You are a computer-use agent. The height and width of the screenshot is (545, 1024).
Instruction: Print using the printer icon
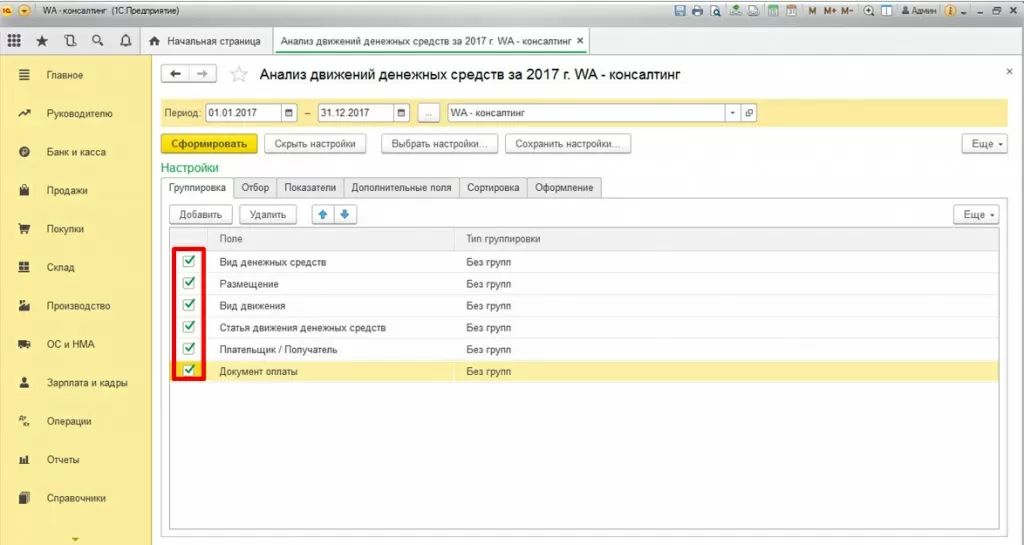[x=697, y=10]
